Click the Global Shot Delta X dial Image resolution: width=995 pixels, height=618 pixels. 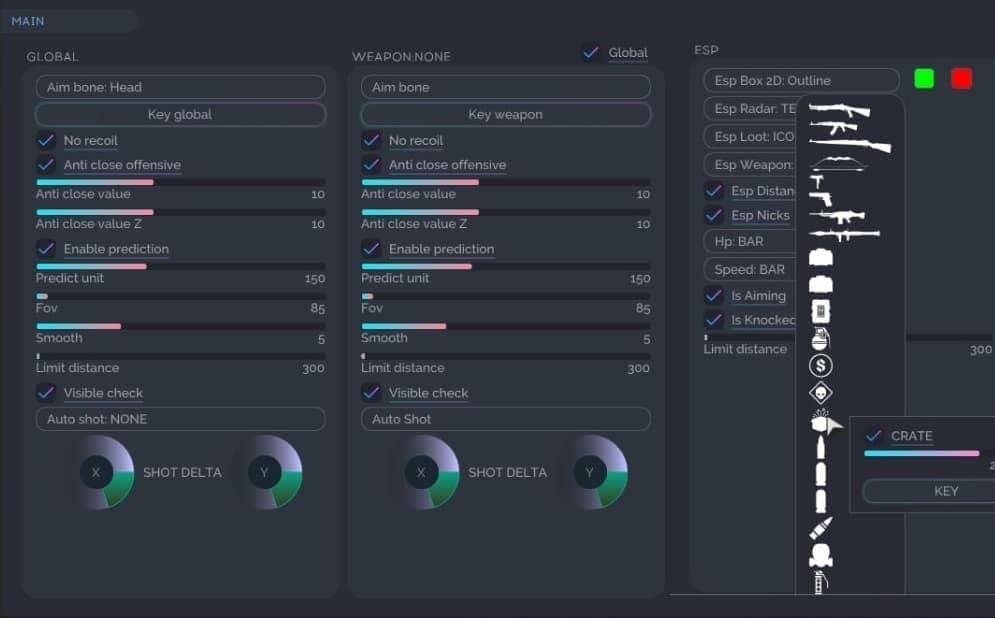[x=97, y=472]
